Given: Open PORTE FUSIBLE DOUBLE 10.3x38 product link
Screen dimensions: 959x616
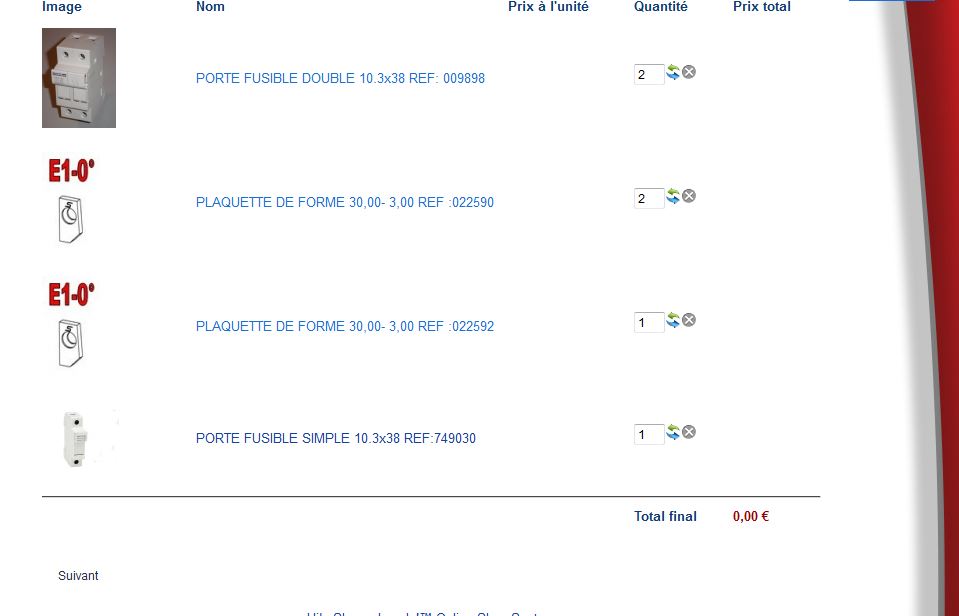Looking at the screenshot, I should click(340, 78).
